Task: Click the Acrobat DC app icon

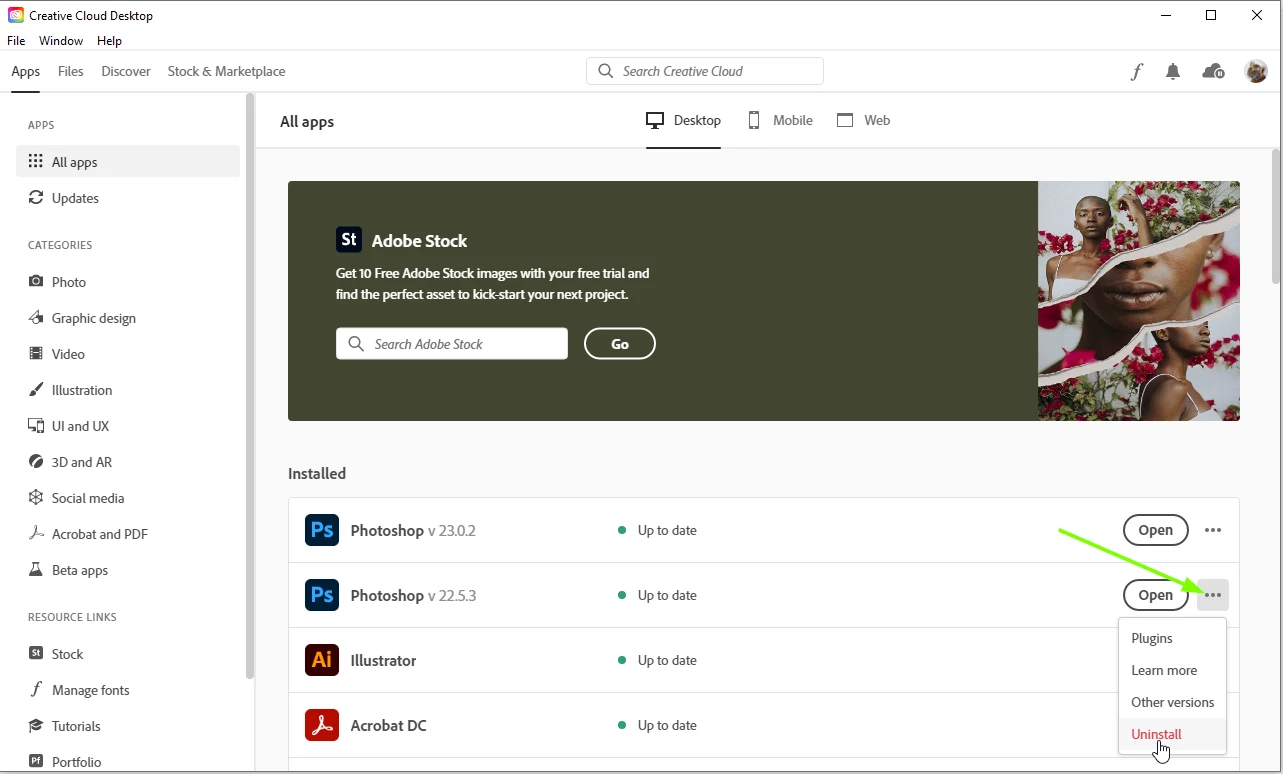Action: tap(322, 725)
